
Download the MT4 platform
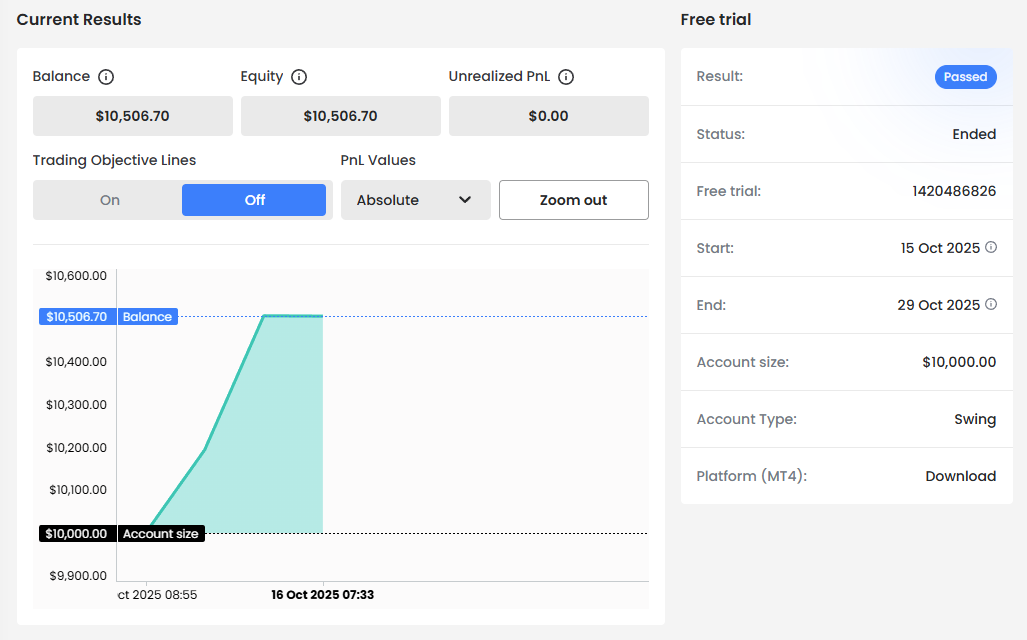click(960, 476)
